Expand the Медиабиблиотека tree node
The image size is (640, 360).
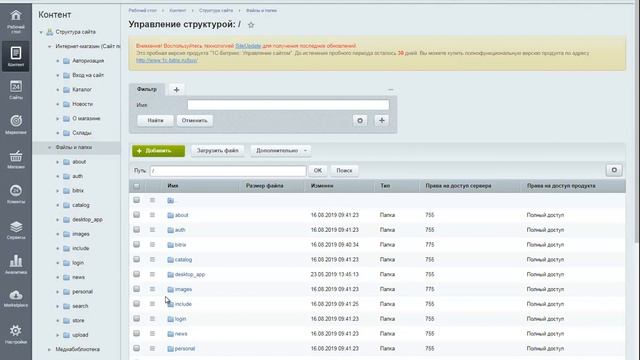(49, 349)
